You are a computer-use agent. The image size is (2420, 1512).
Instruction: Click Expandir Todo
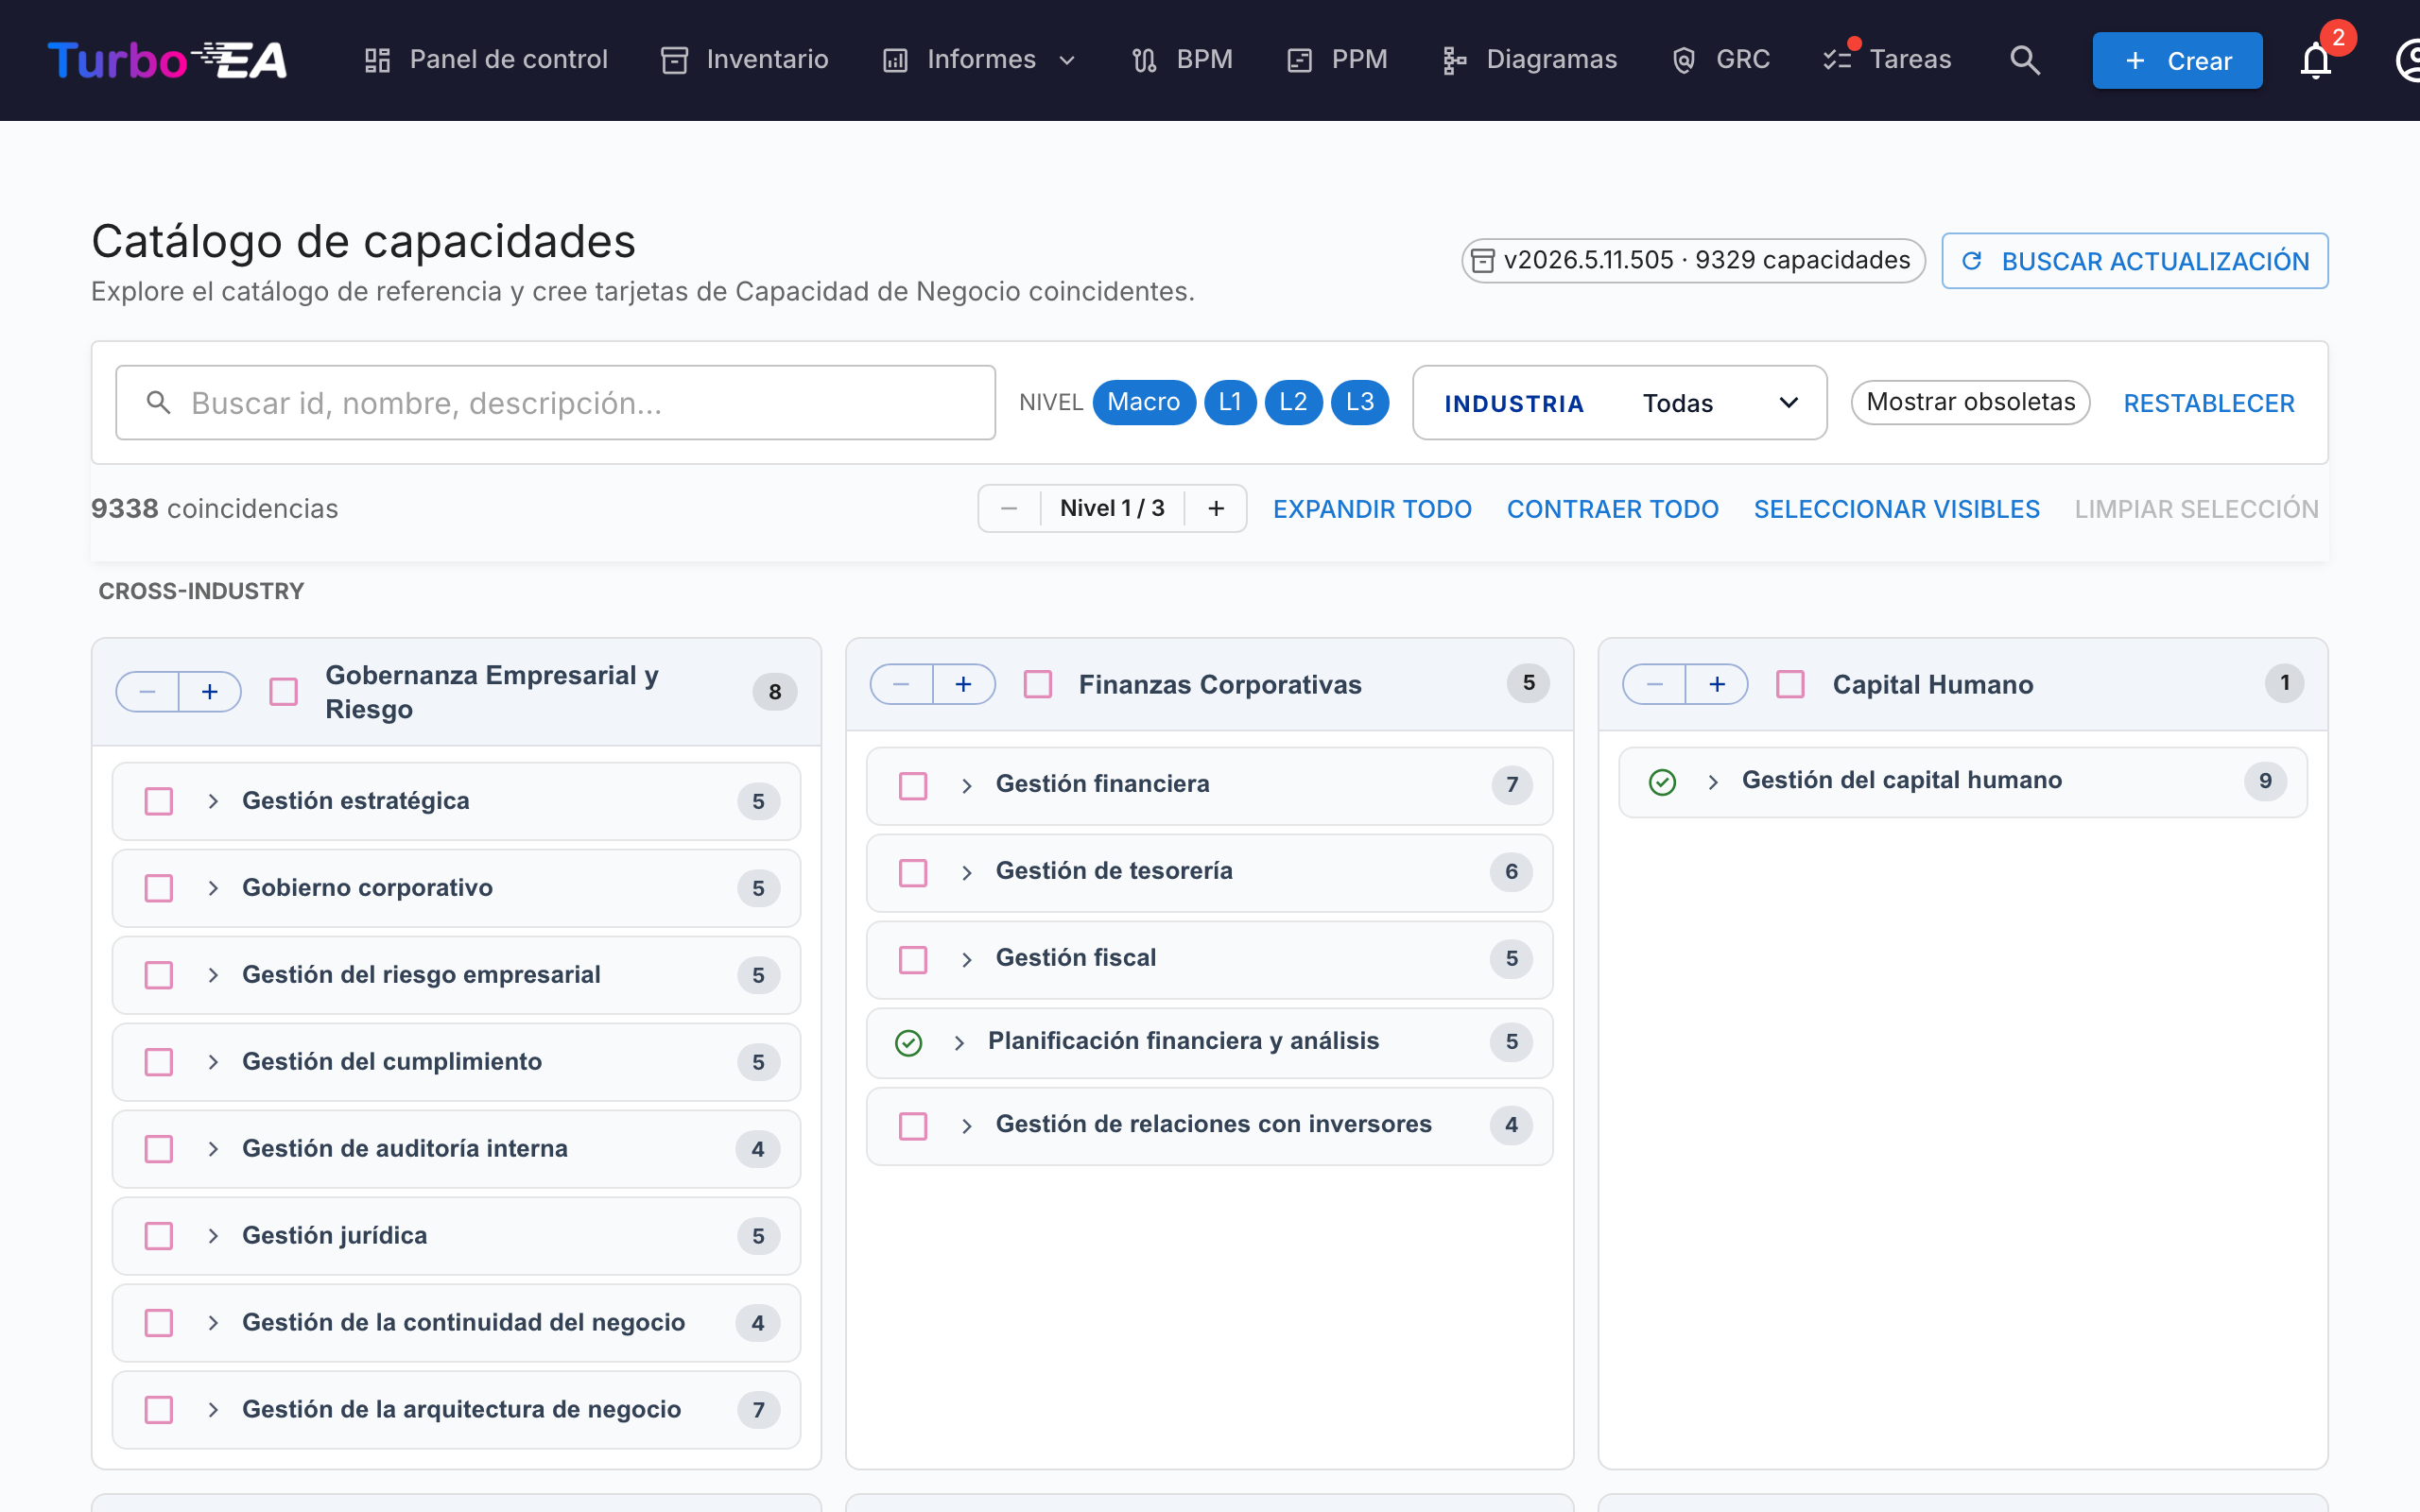1372,509
